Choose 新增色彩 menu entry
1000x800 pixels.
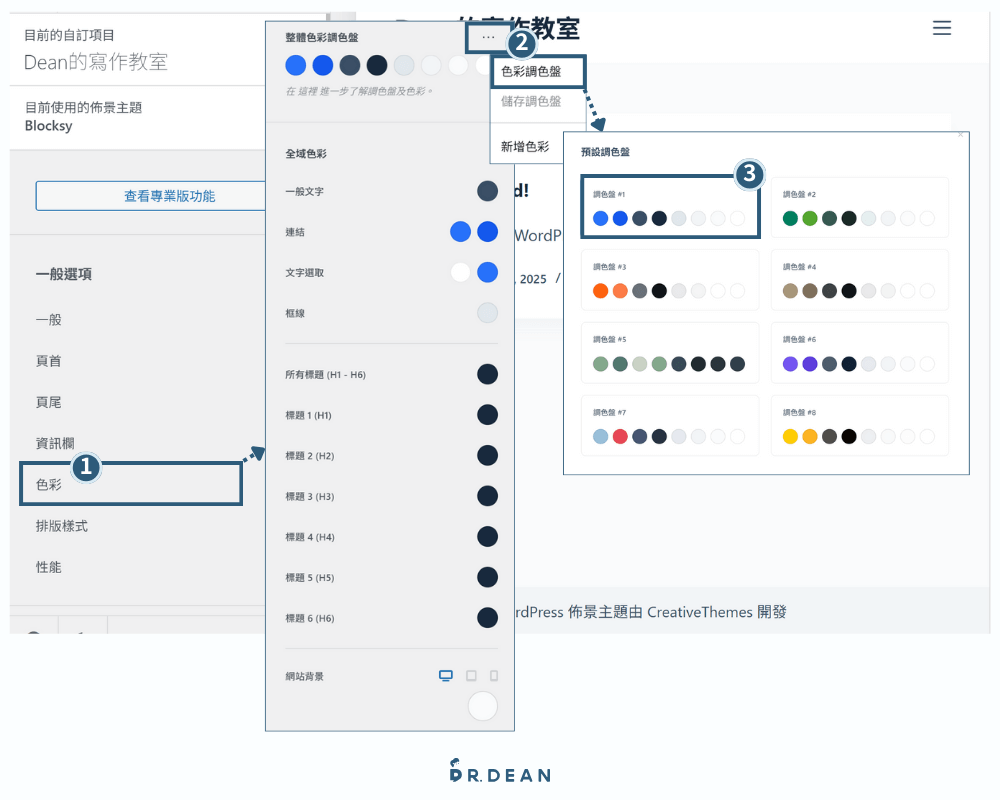coord(525,147)
